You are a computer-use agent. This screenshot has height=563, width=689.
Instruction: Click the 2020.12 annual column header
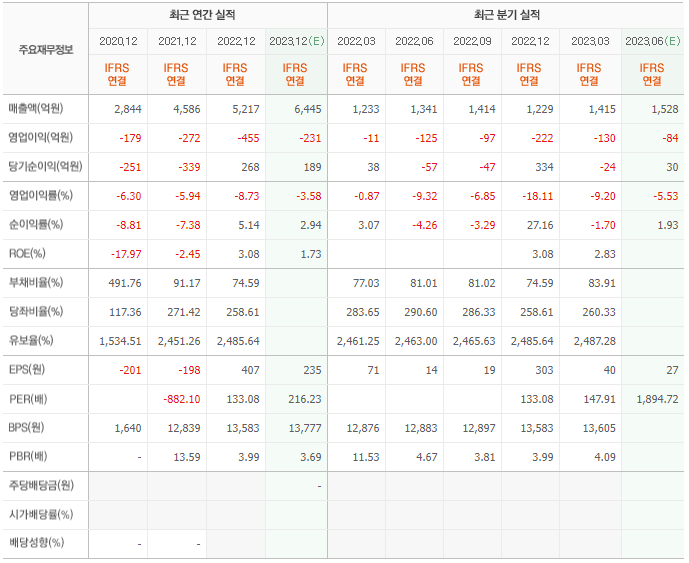(x=118, y=41)
